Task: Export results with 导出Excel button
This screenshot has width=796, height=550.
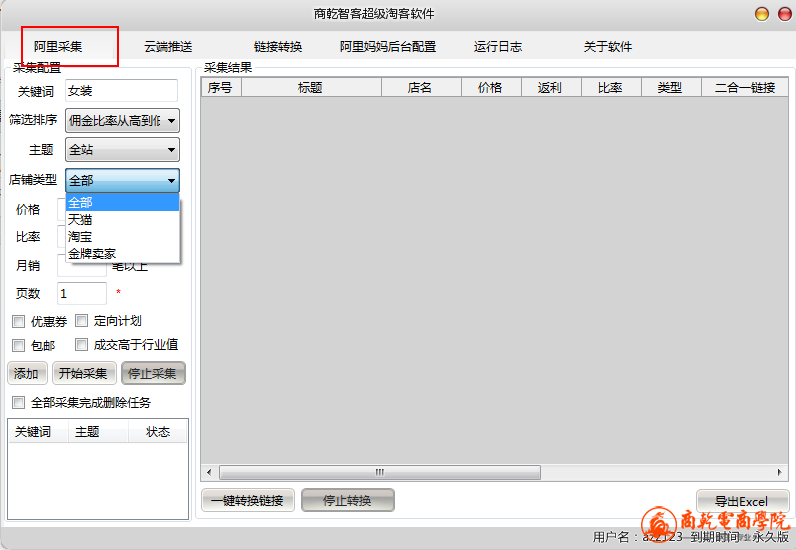Action: 743,501
